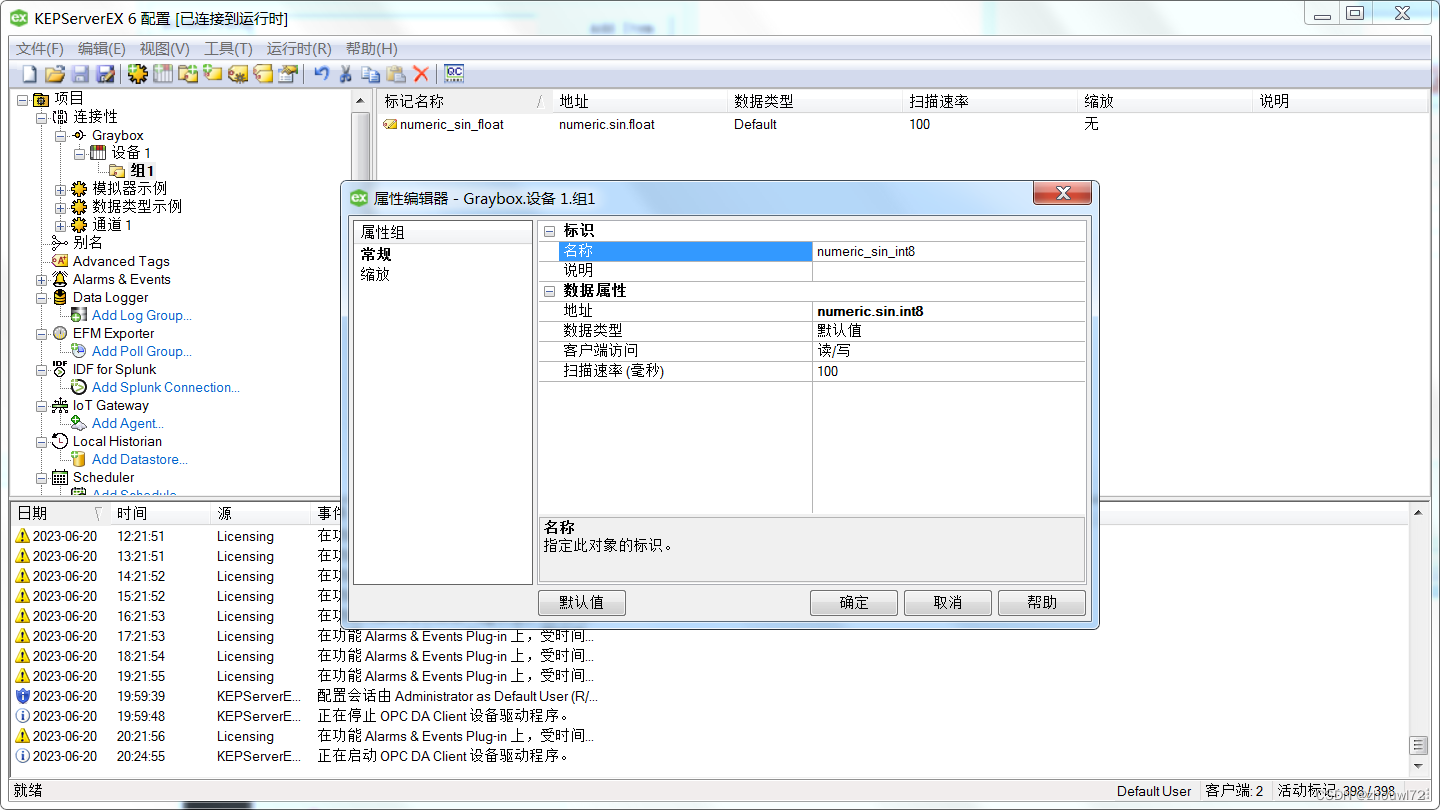Create a new channel with the gear icon
Screen dimensions: 1440x810
pos(137,73)
